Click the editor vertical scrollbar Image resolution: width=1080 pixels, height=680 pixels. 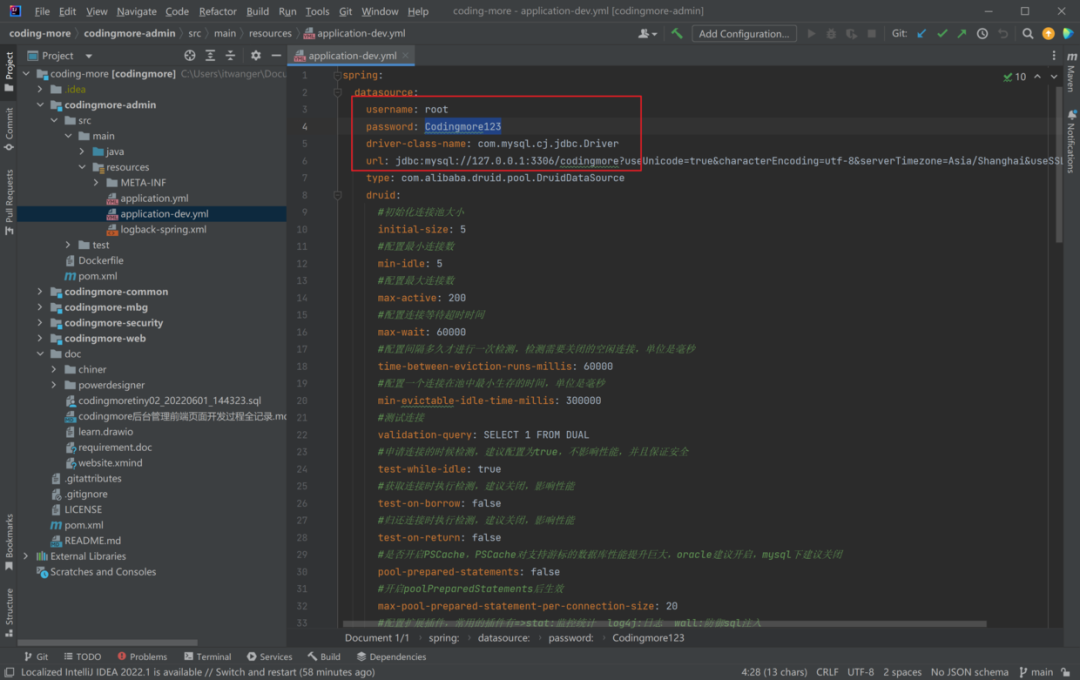point(1059,164)
